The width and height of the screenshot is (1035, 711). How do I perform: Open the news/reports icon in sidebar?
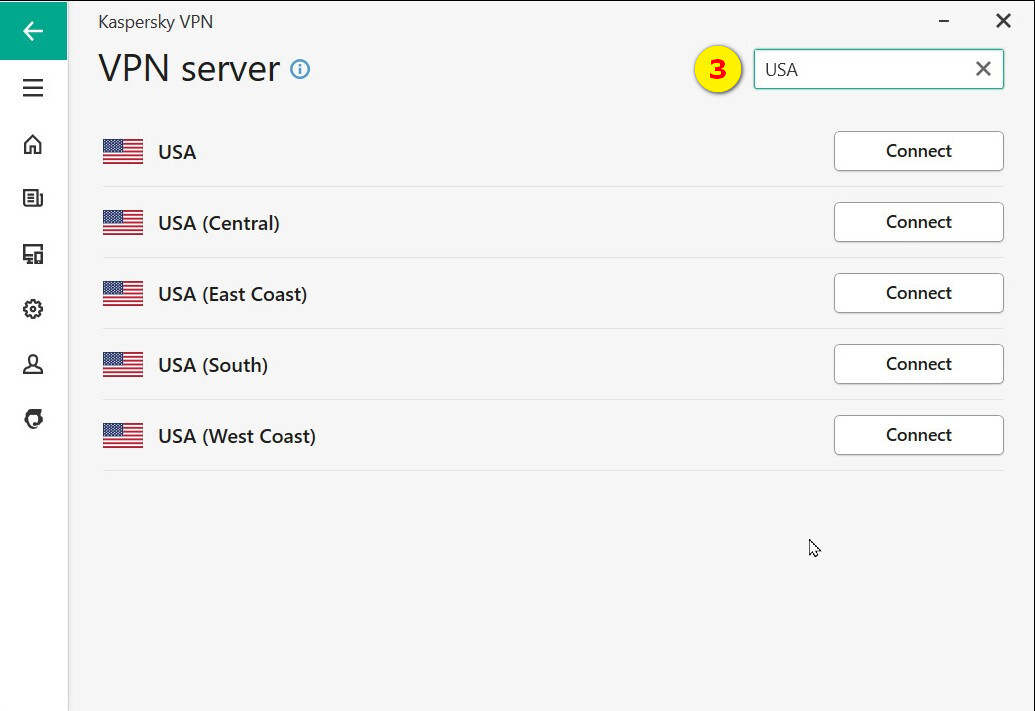[33, 198]
